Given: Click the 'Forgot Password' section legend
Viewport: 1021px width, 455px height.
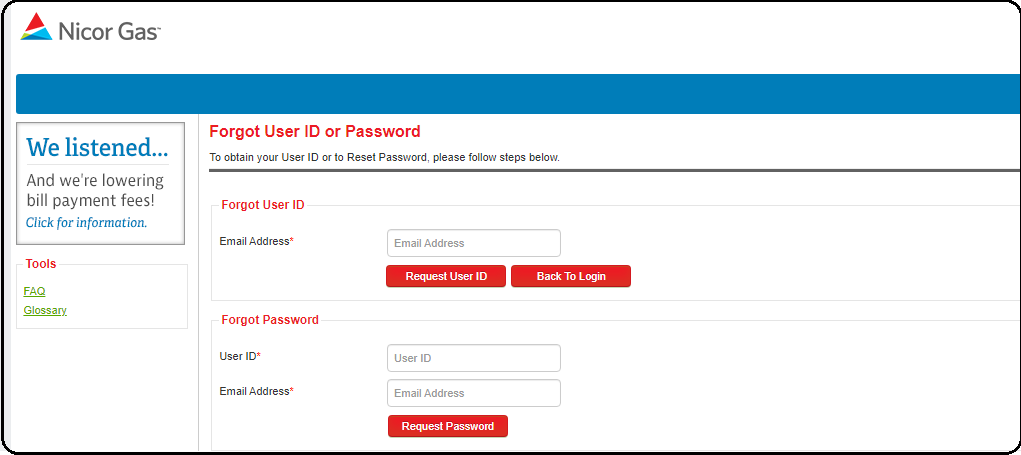Looking at the screenshot, I should [x=270, y=320].
